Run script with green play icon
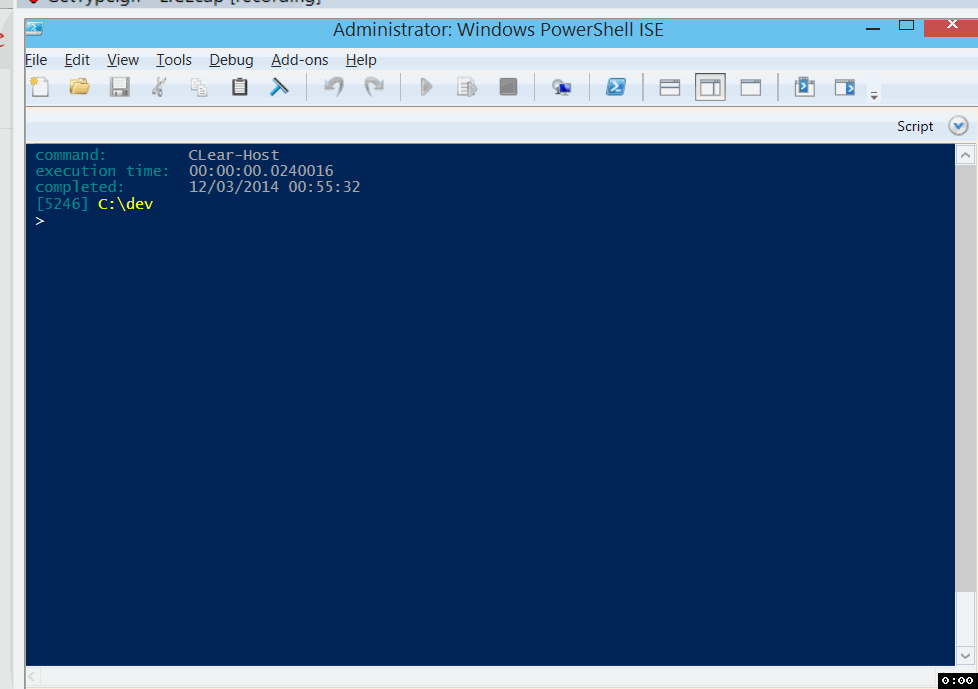Viewport: 978px width, 689px height. click(x=427, y=87)
